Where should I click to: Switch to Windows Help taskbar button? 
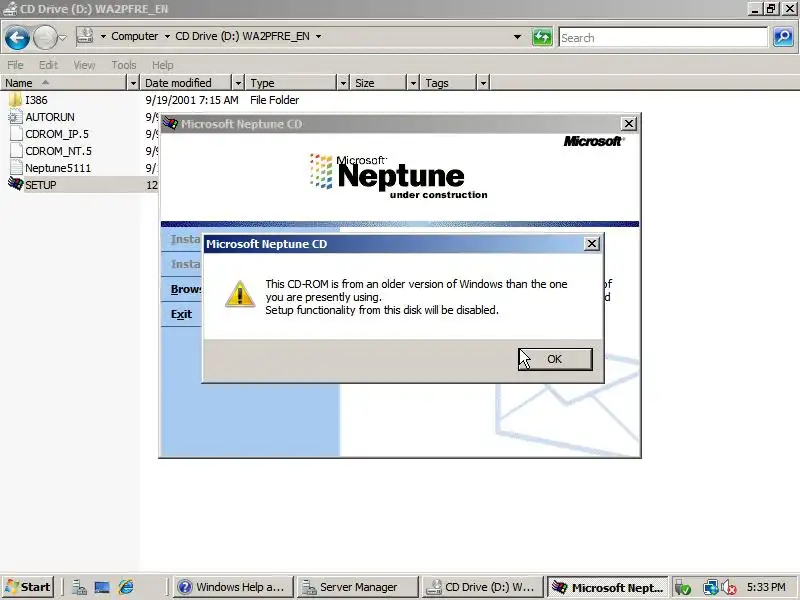234,587
